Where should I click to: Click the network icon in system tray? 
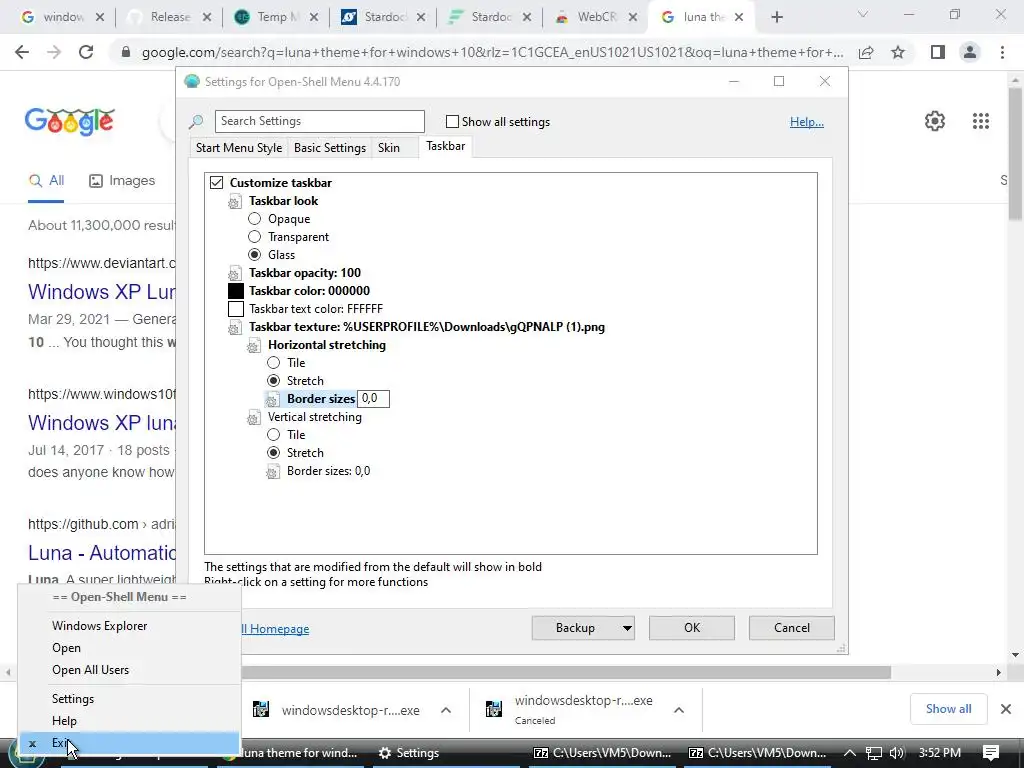873,753
